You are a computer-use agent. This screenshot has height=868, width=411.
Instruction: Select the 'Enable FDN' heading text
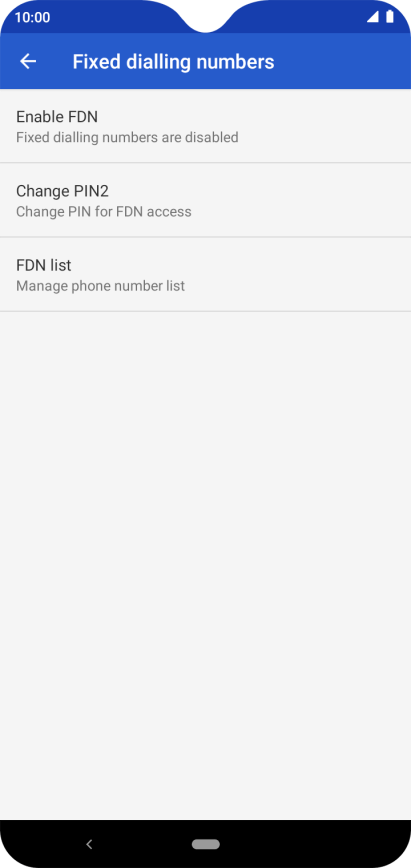pyautogui.click(x=57, y=117)
